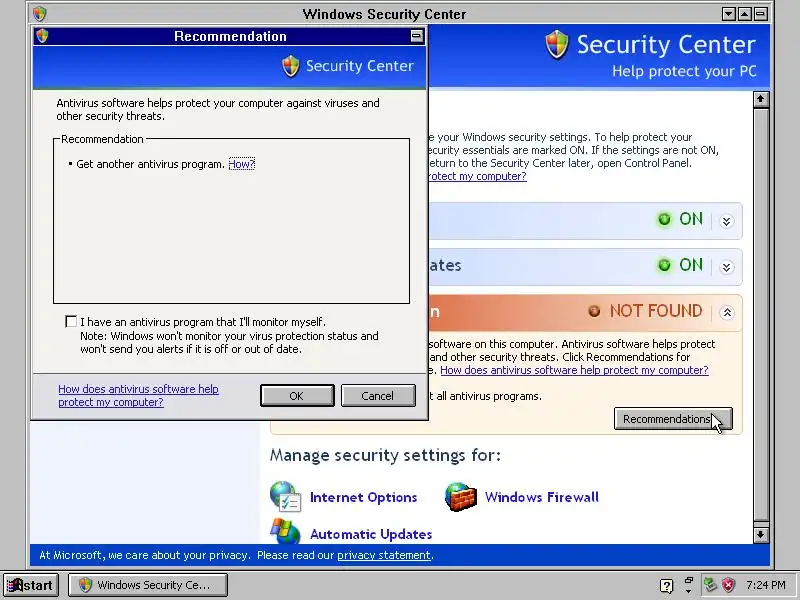Open the 'How?' link in Recommendation box

[x=241, y=164]
